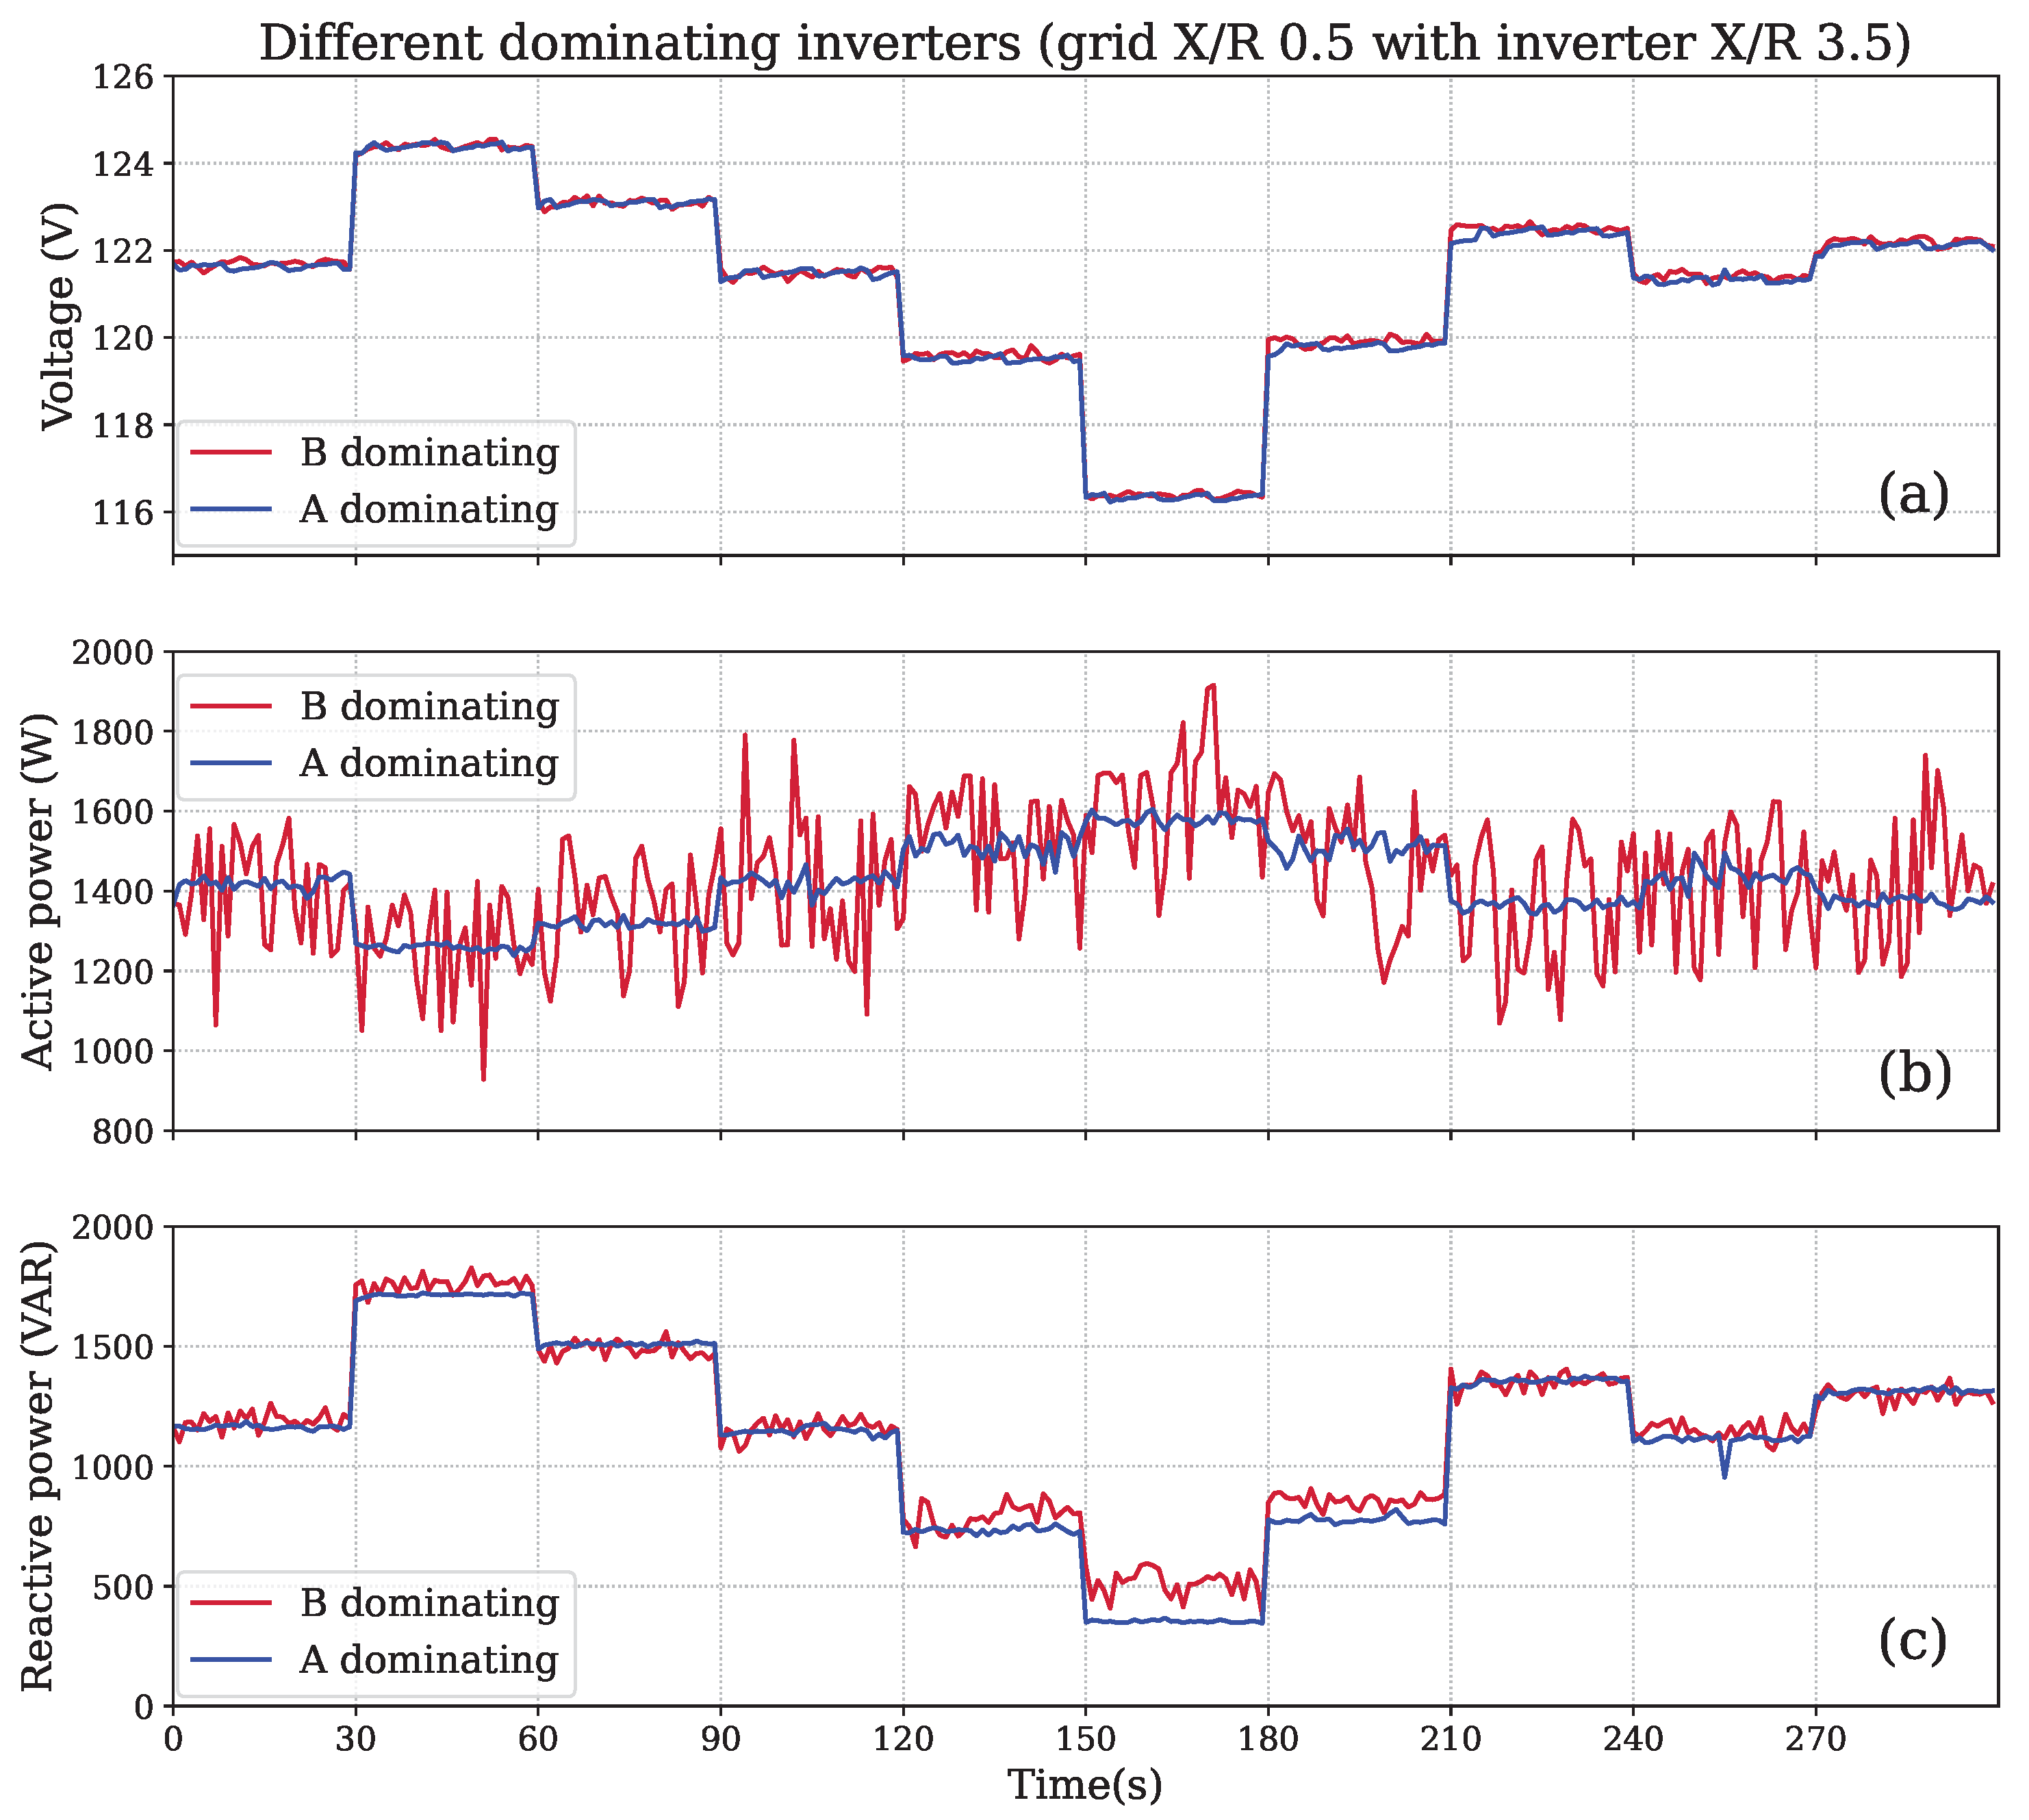The image size is (2029, 1820).
Task: Click the 60 tick on time axis
Action: (538, 1738)
